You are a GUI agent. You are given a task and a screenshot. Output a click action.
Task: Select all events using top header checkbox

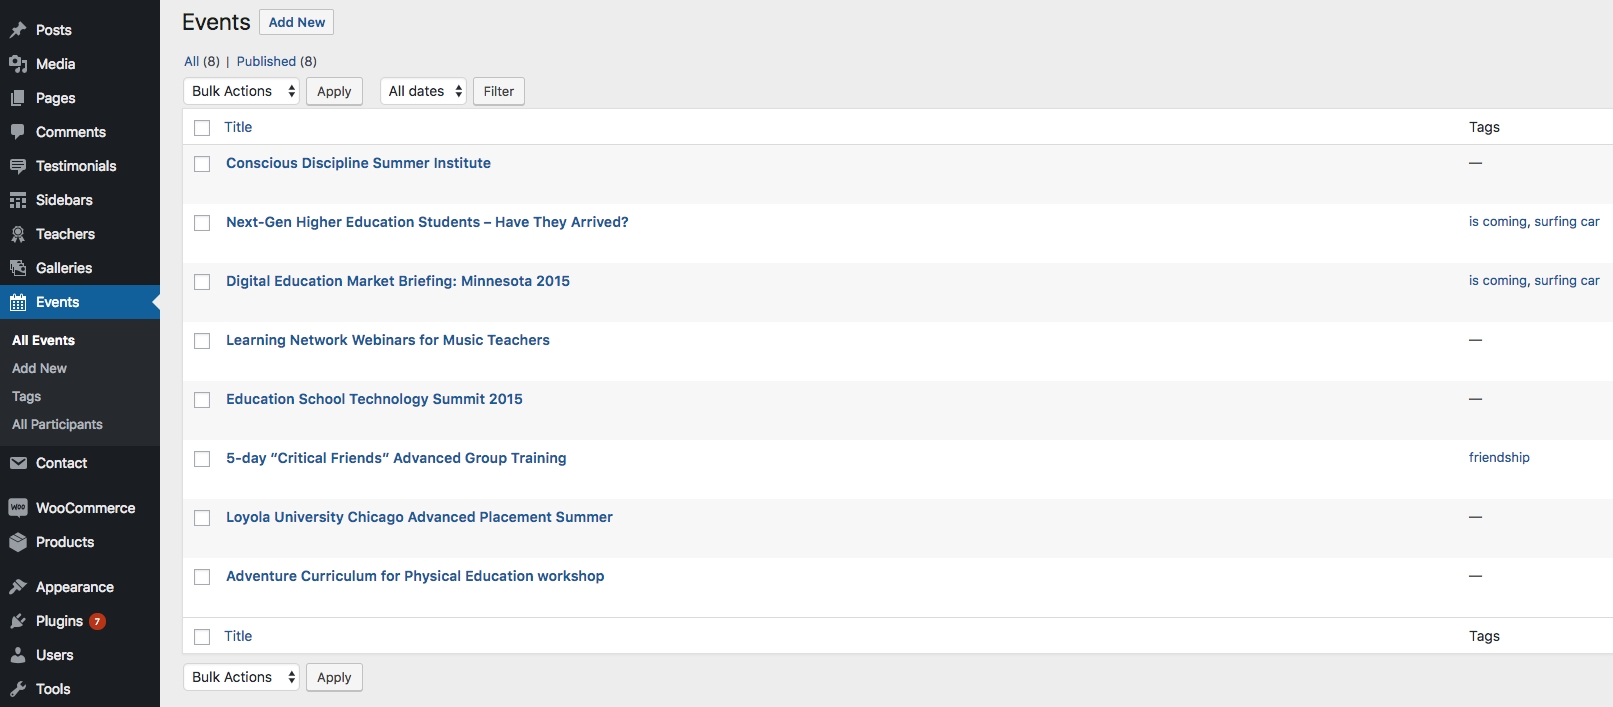tap(202, 128)
